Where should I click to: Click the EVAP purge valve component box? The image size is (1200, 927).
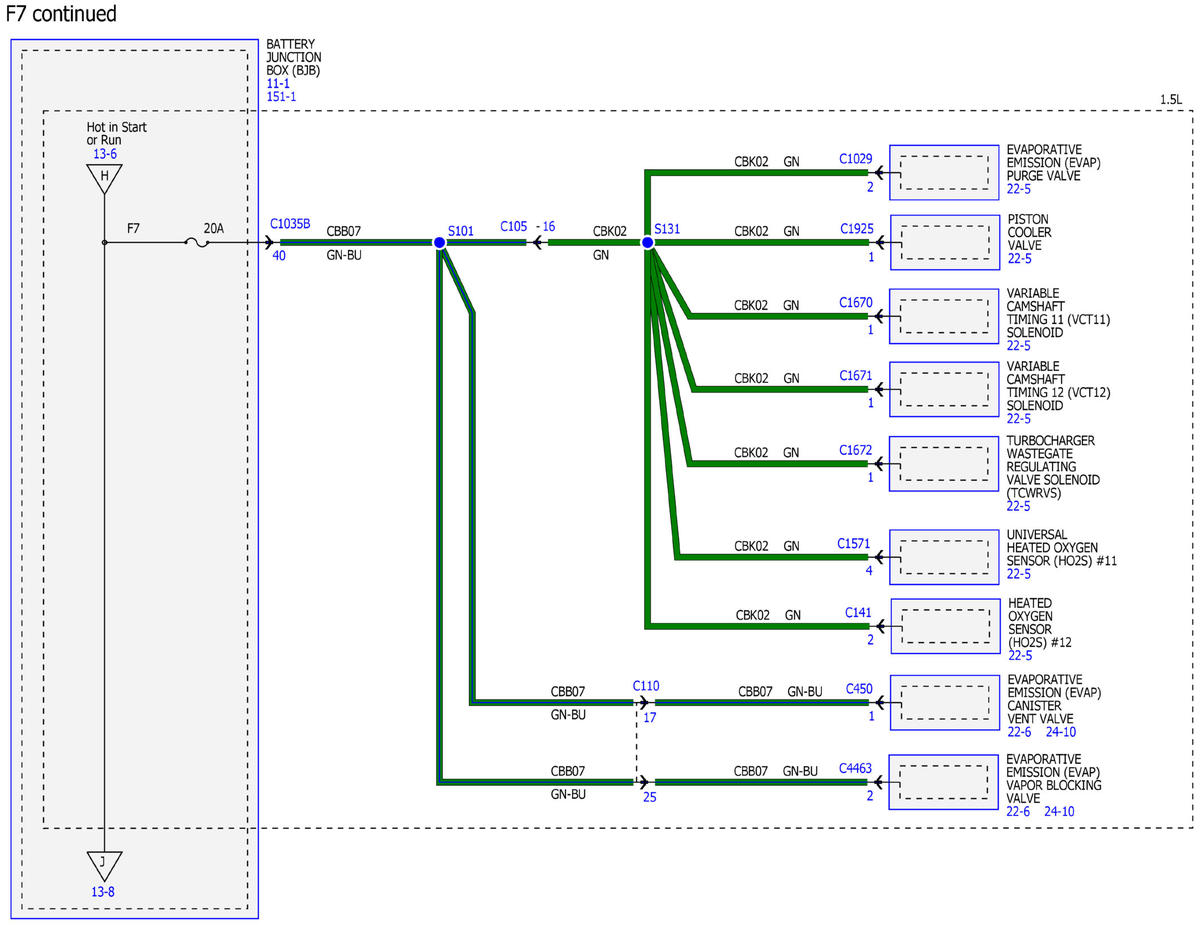[x=943, y=172]
